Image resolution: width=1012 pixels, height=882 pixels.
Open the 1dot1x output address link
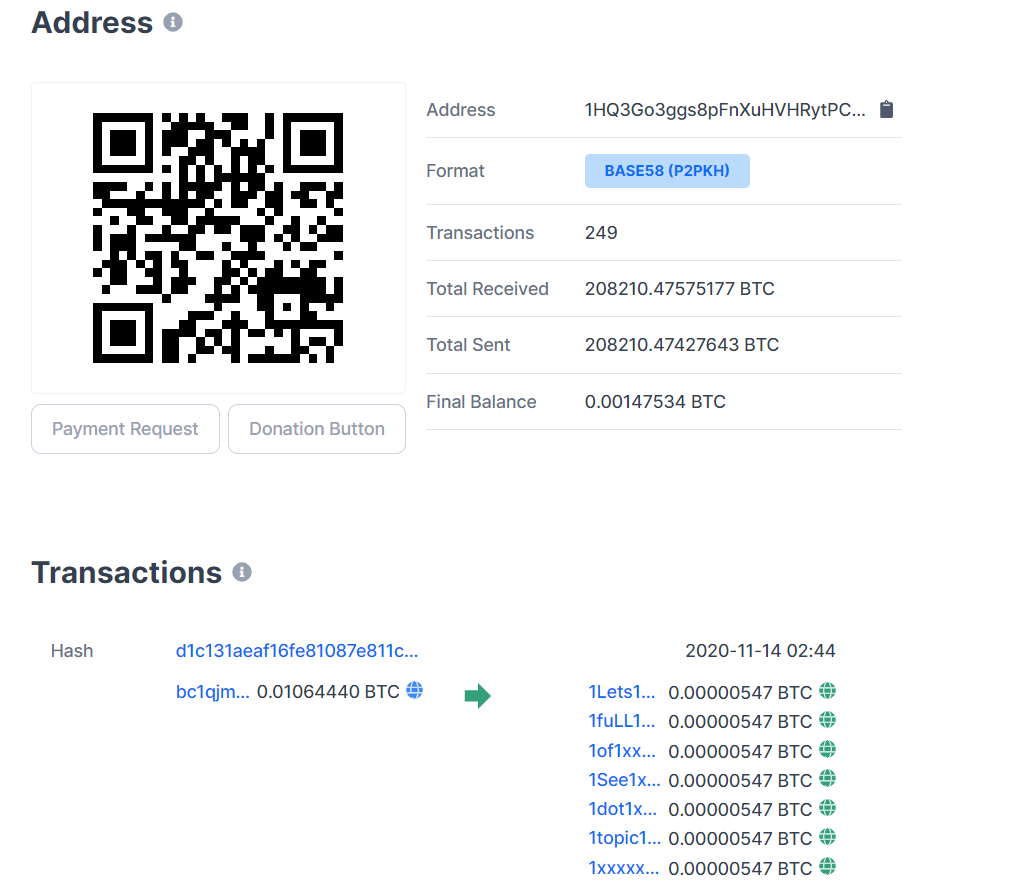click(622, 809)
